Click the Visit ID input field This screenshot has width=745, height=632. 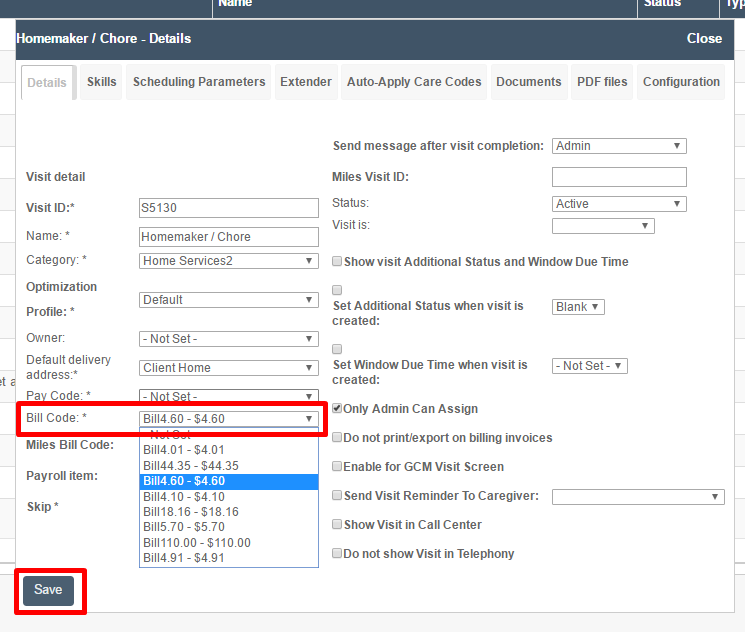tap(229, 208)
